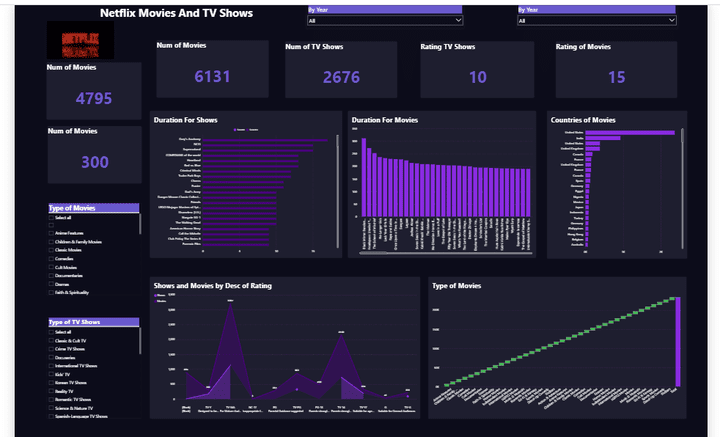Open the By Year dropdown above Num of TV Shows
720x437 pixels.
click(385, 20)
